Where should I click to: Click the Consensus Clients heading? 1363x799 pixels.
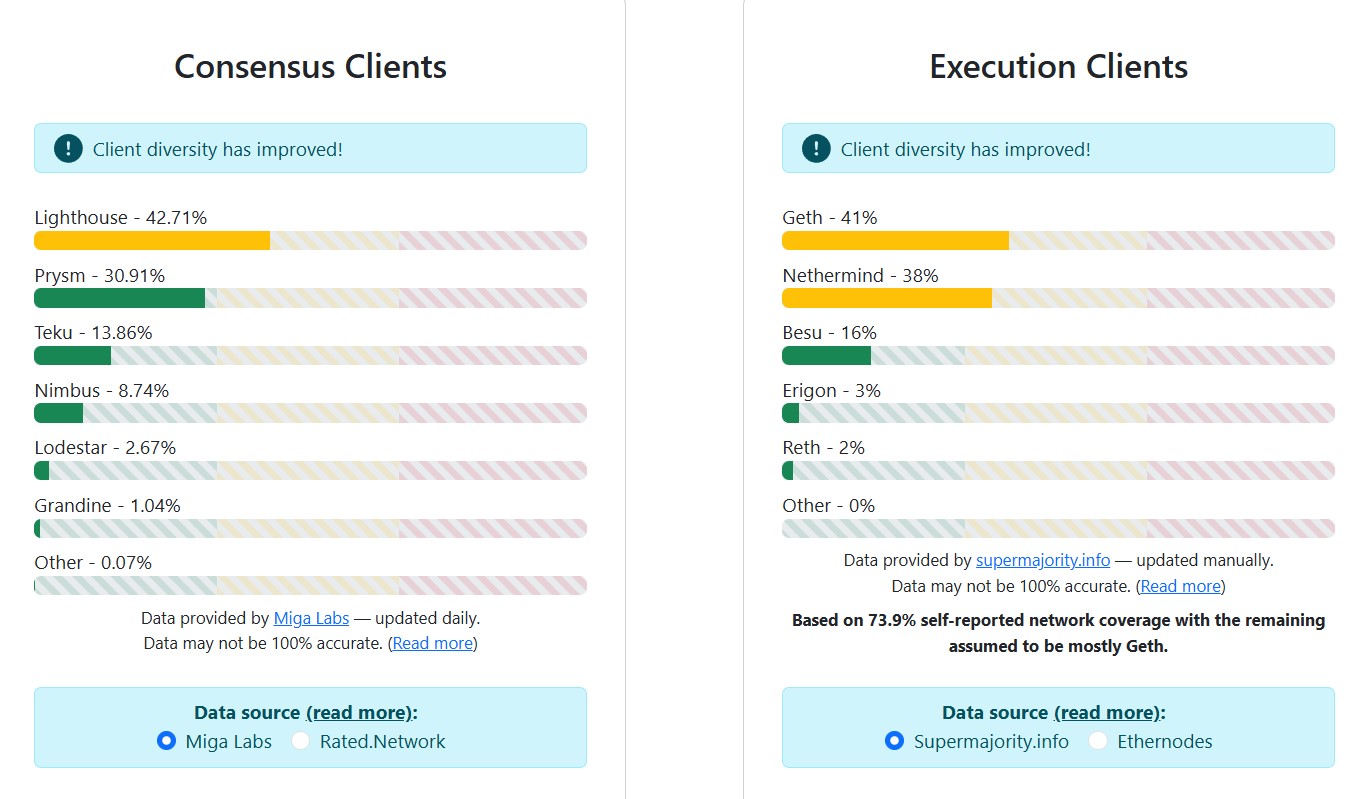point(310,67)
